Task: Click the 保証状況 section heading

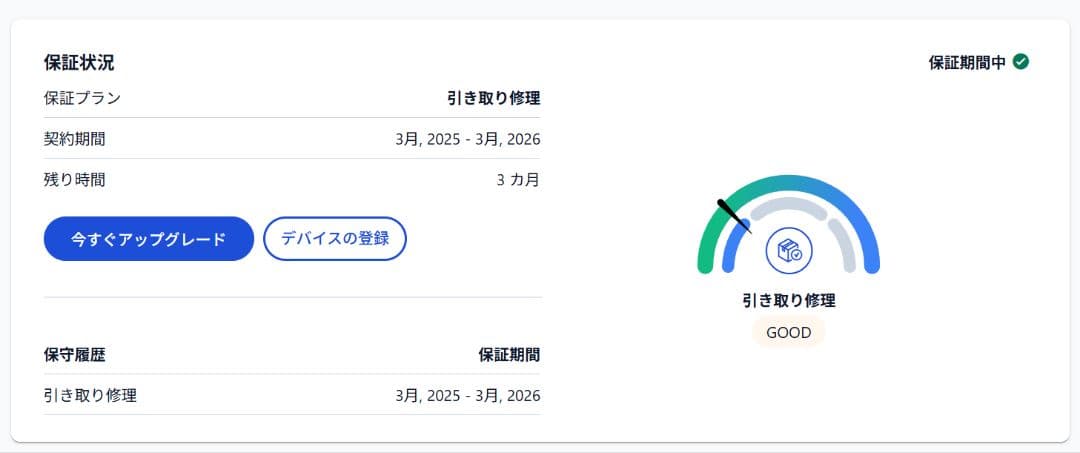Action: (x=79, y=62)
